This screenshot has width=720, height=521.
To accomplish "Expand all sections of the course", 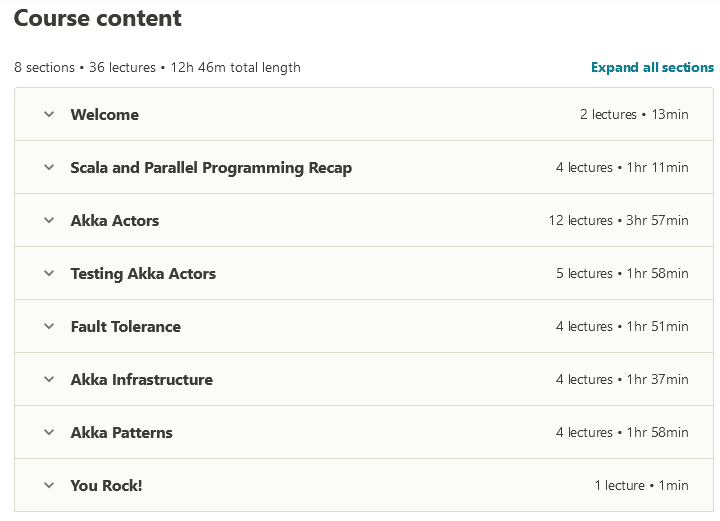I will [652, 68].
